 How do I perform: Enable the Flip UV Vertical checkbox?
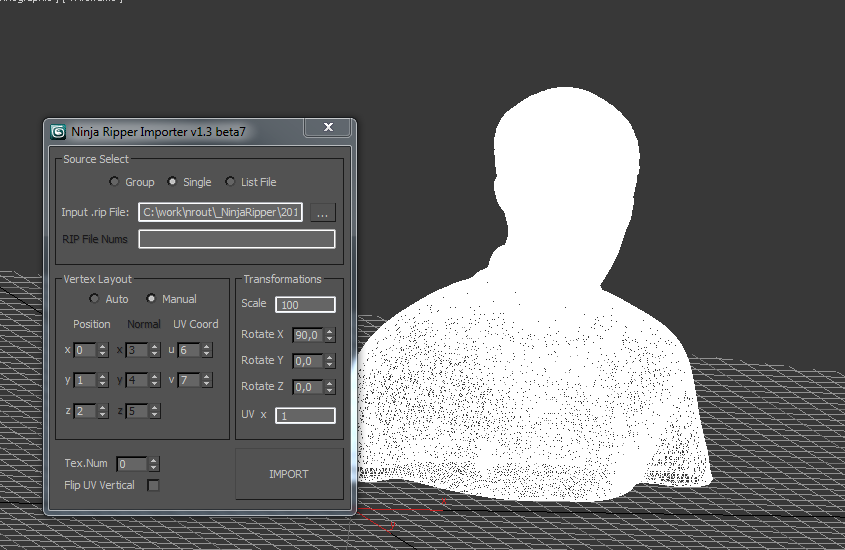pyautogui.click(x=153, y=486)
